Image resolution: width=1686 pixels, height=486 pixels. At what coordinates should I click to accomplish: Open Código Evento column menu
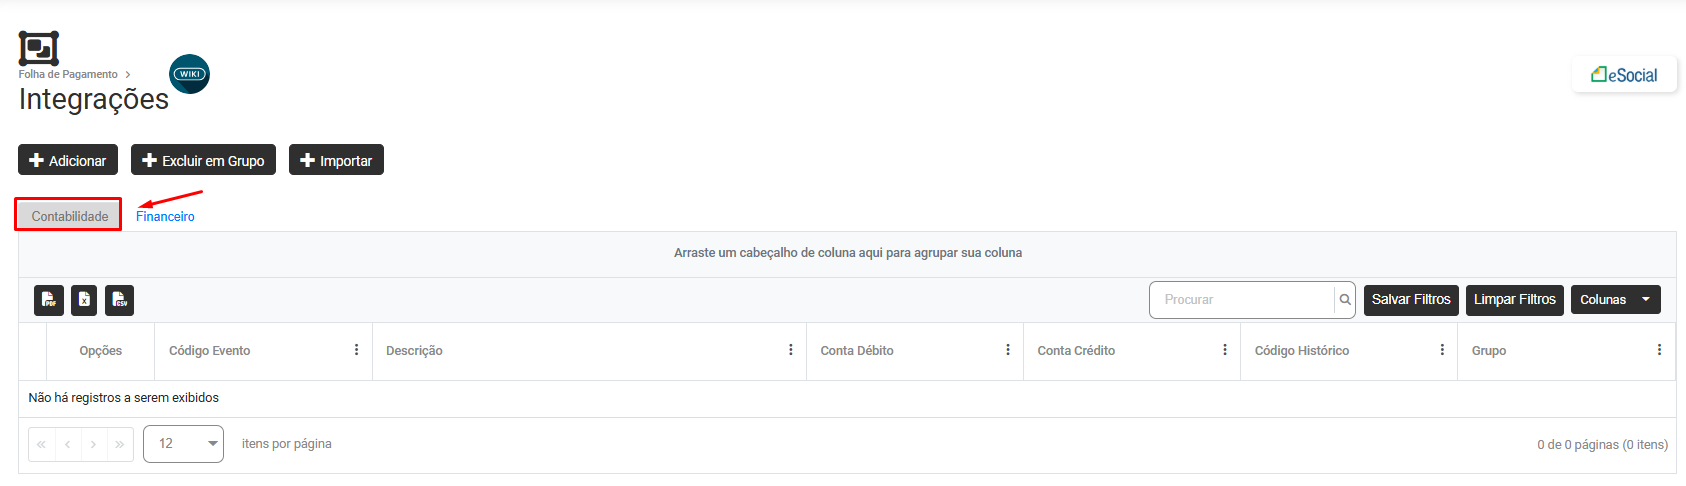356,350
